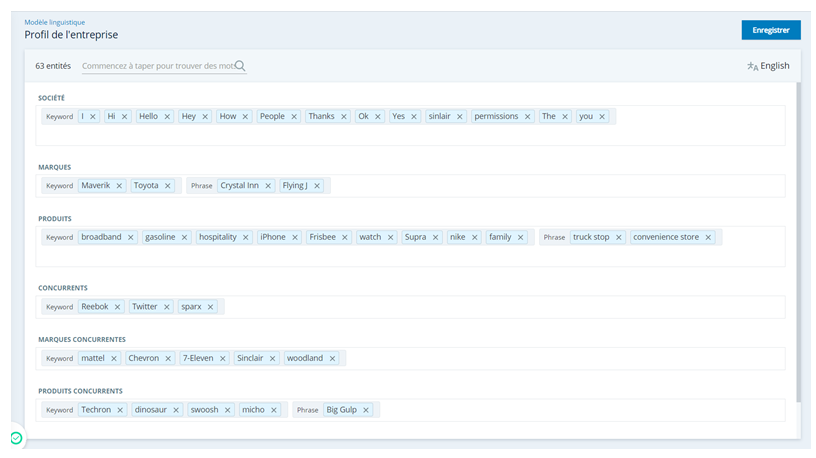
Task: Delete the Twitter competitor keyword
Action: [x=167, y=307]
